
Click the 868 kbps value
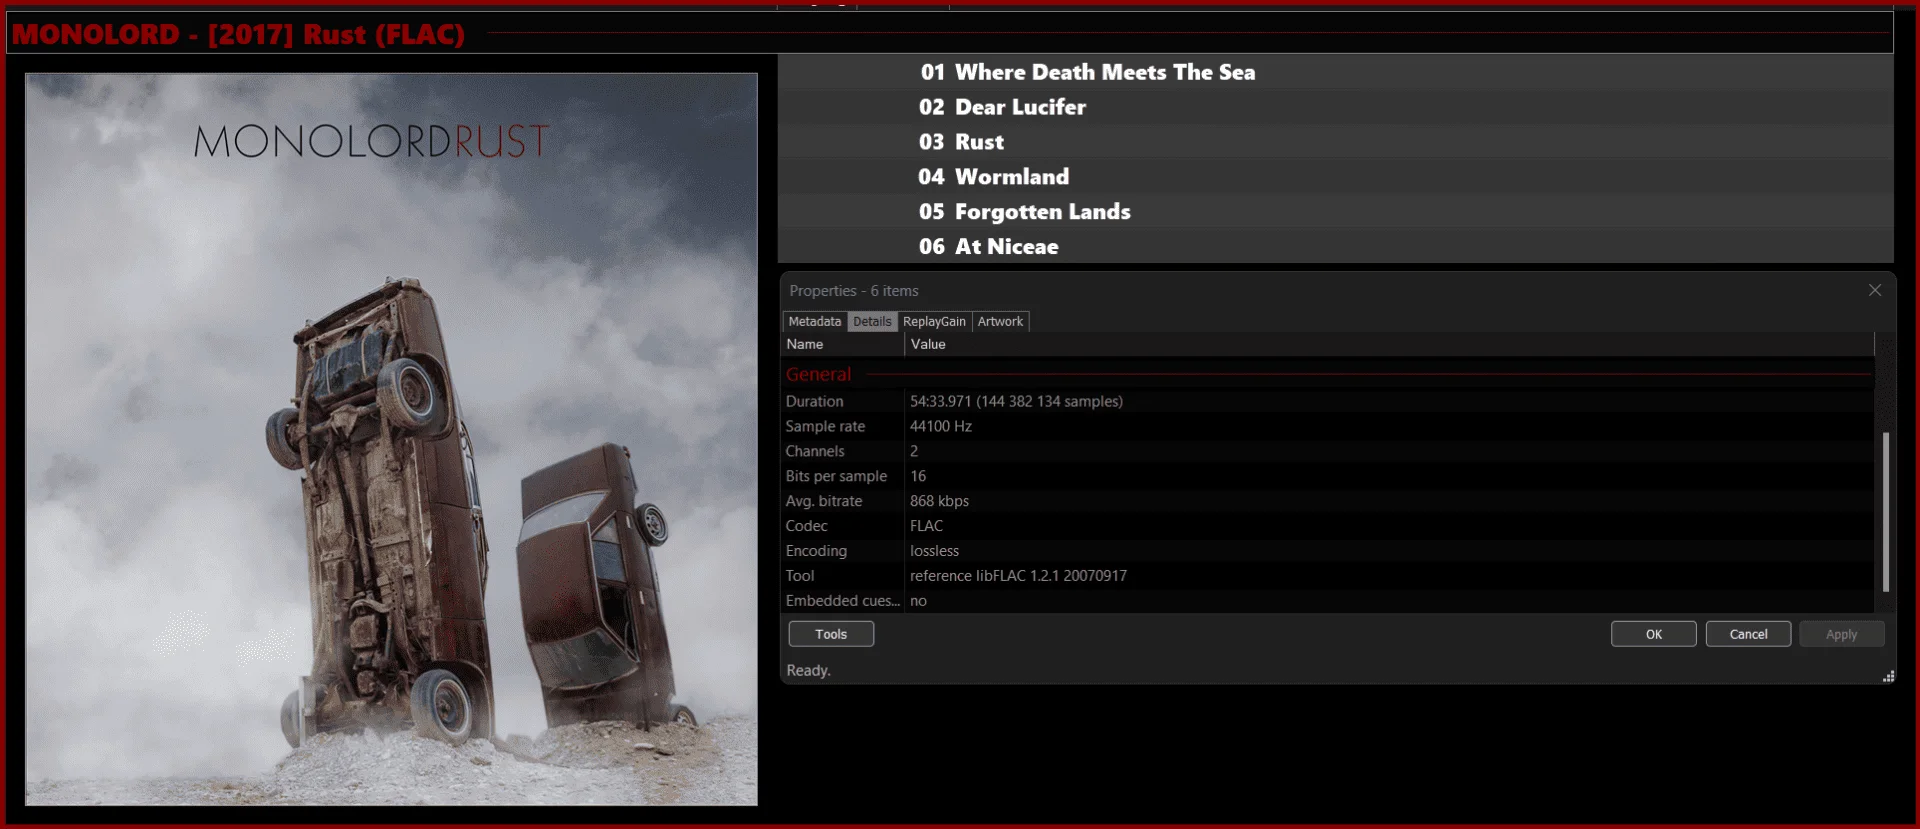click(x=939, y=501)
